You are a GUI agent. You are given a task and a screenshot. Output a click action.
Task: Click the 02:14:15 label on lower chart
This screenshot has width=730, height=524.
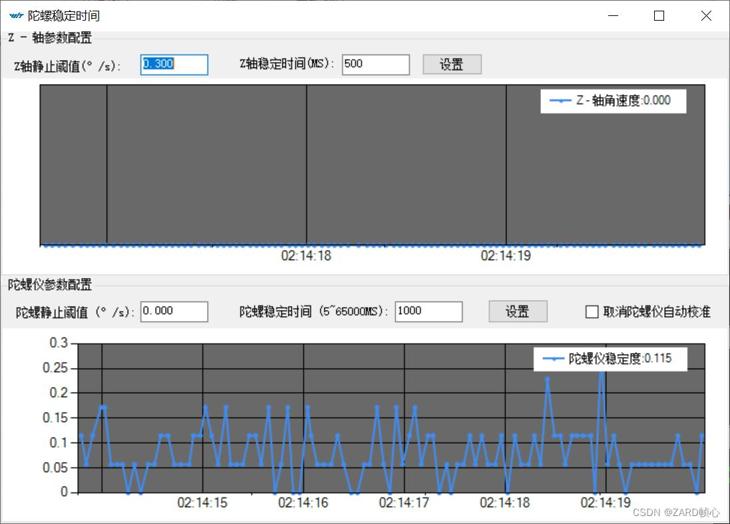203,503
